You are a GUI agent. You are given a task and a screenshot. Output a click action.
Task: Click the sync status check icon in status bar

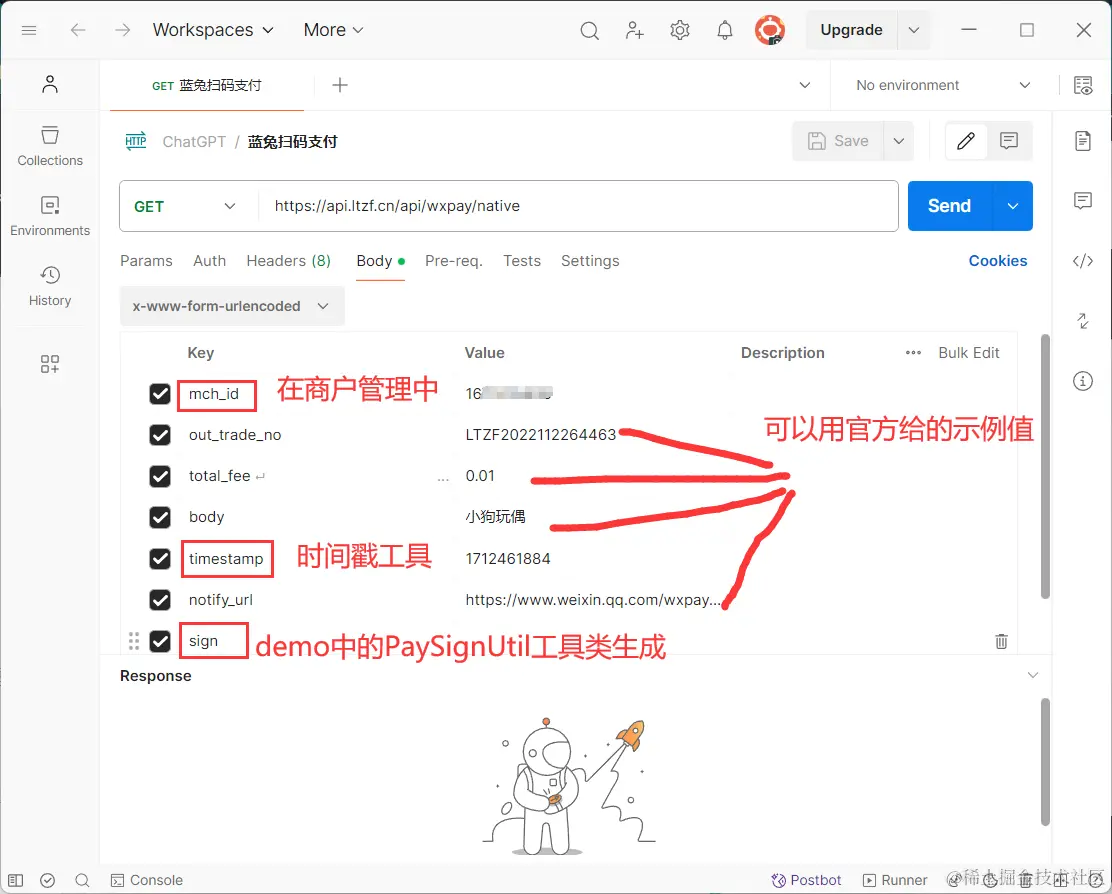click(48, 881)
